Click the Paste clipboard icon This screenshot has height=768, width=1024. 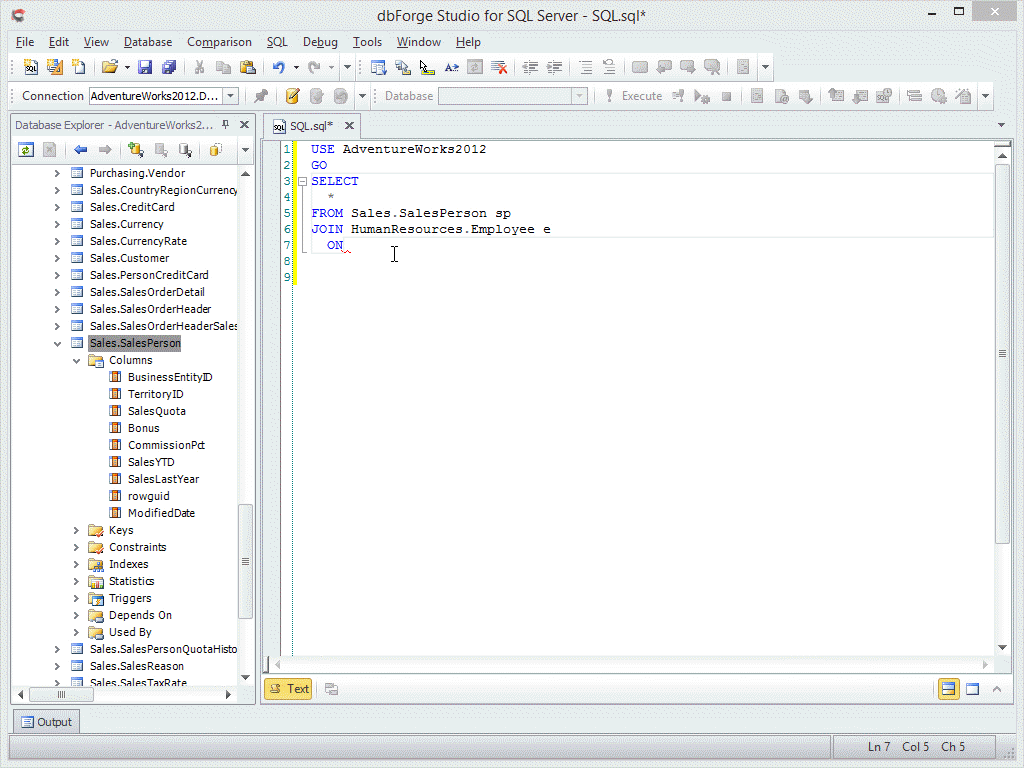[248, 68]
